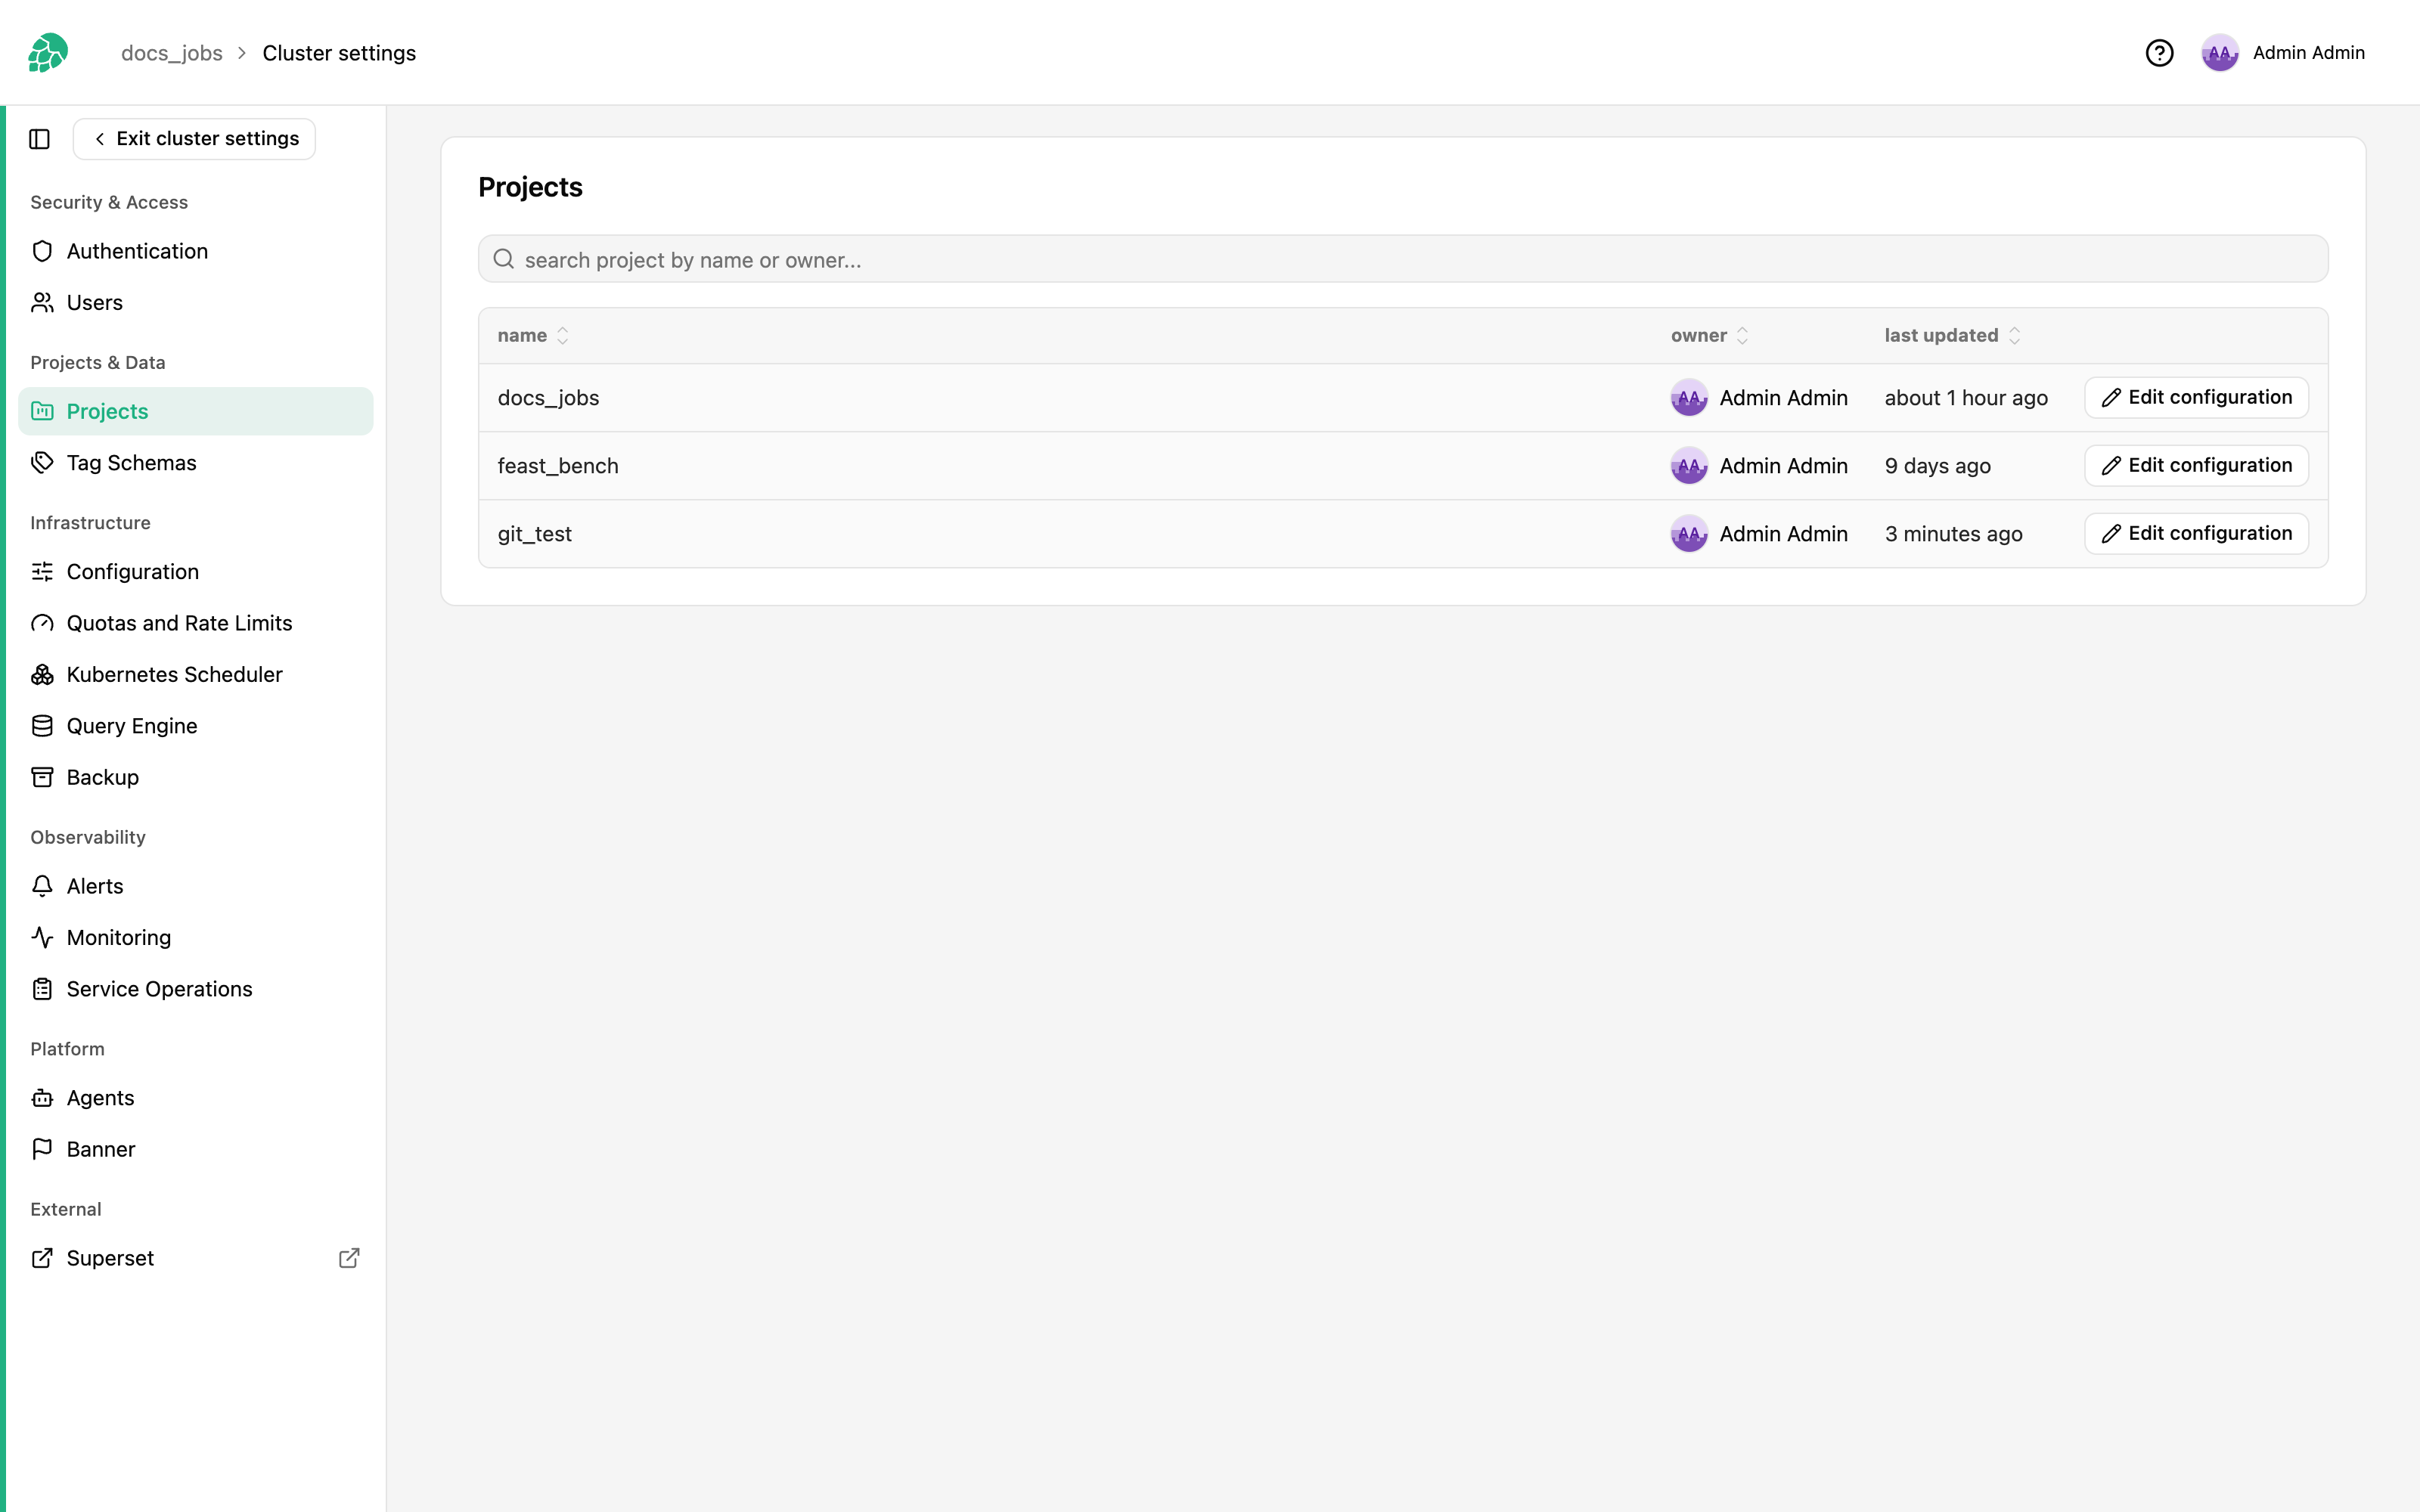Image resolution: width=2420 pixels, height=1512 pixels.
Task: Select the git_test project name
Action: [x=535, y=534]
